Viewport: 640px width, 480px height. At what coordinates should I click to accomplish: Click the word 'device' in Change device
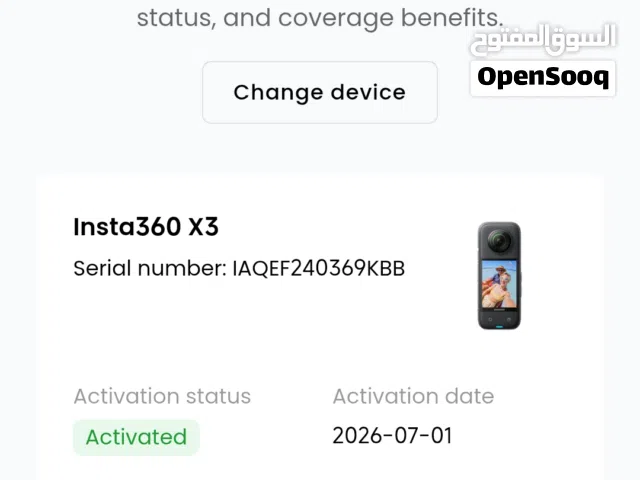point(368,92)
